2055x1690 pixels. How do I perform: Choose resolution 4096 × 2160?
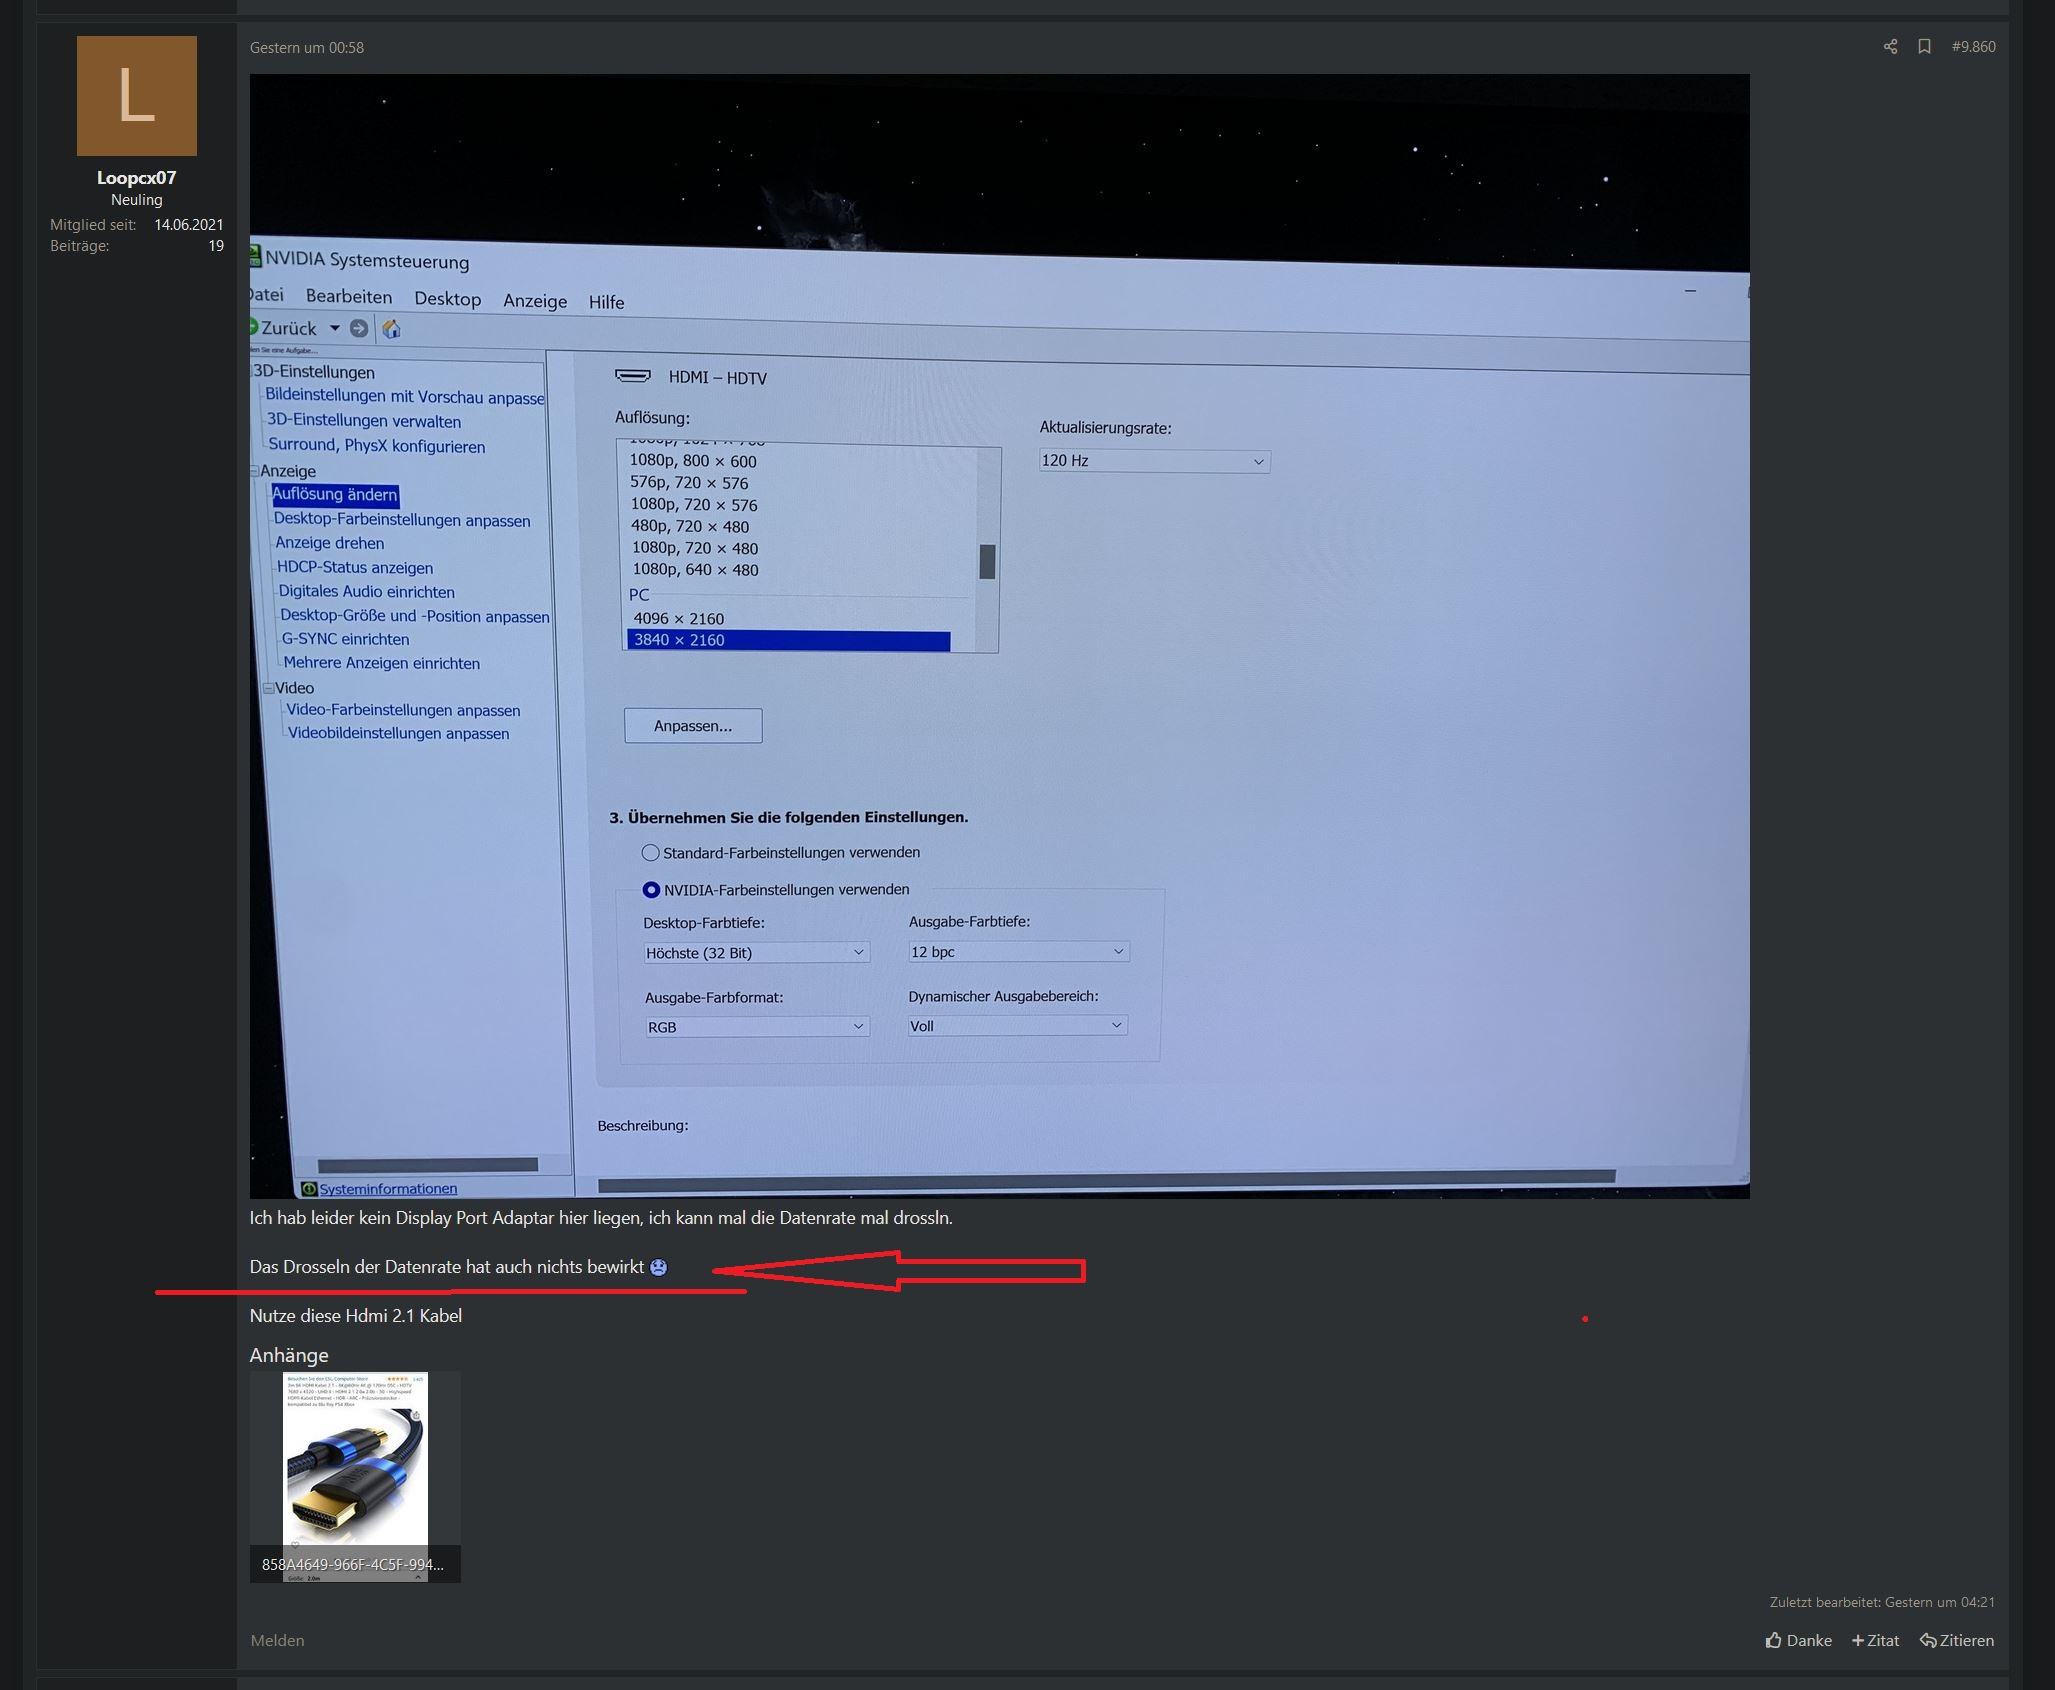coord(679,619)
